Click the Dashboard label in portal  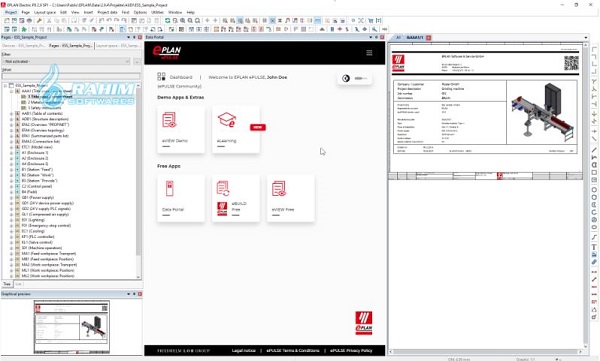point(181,77)
